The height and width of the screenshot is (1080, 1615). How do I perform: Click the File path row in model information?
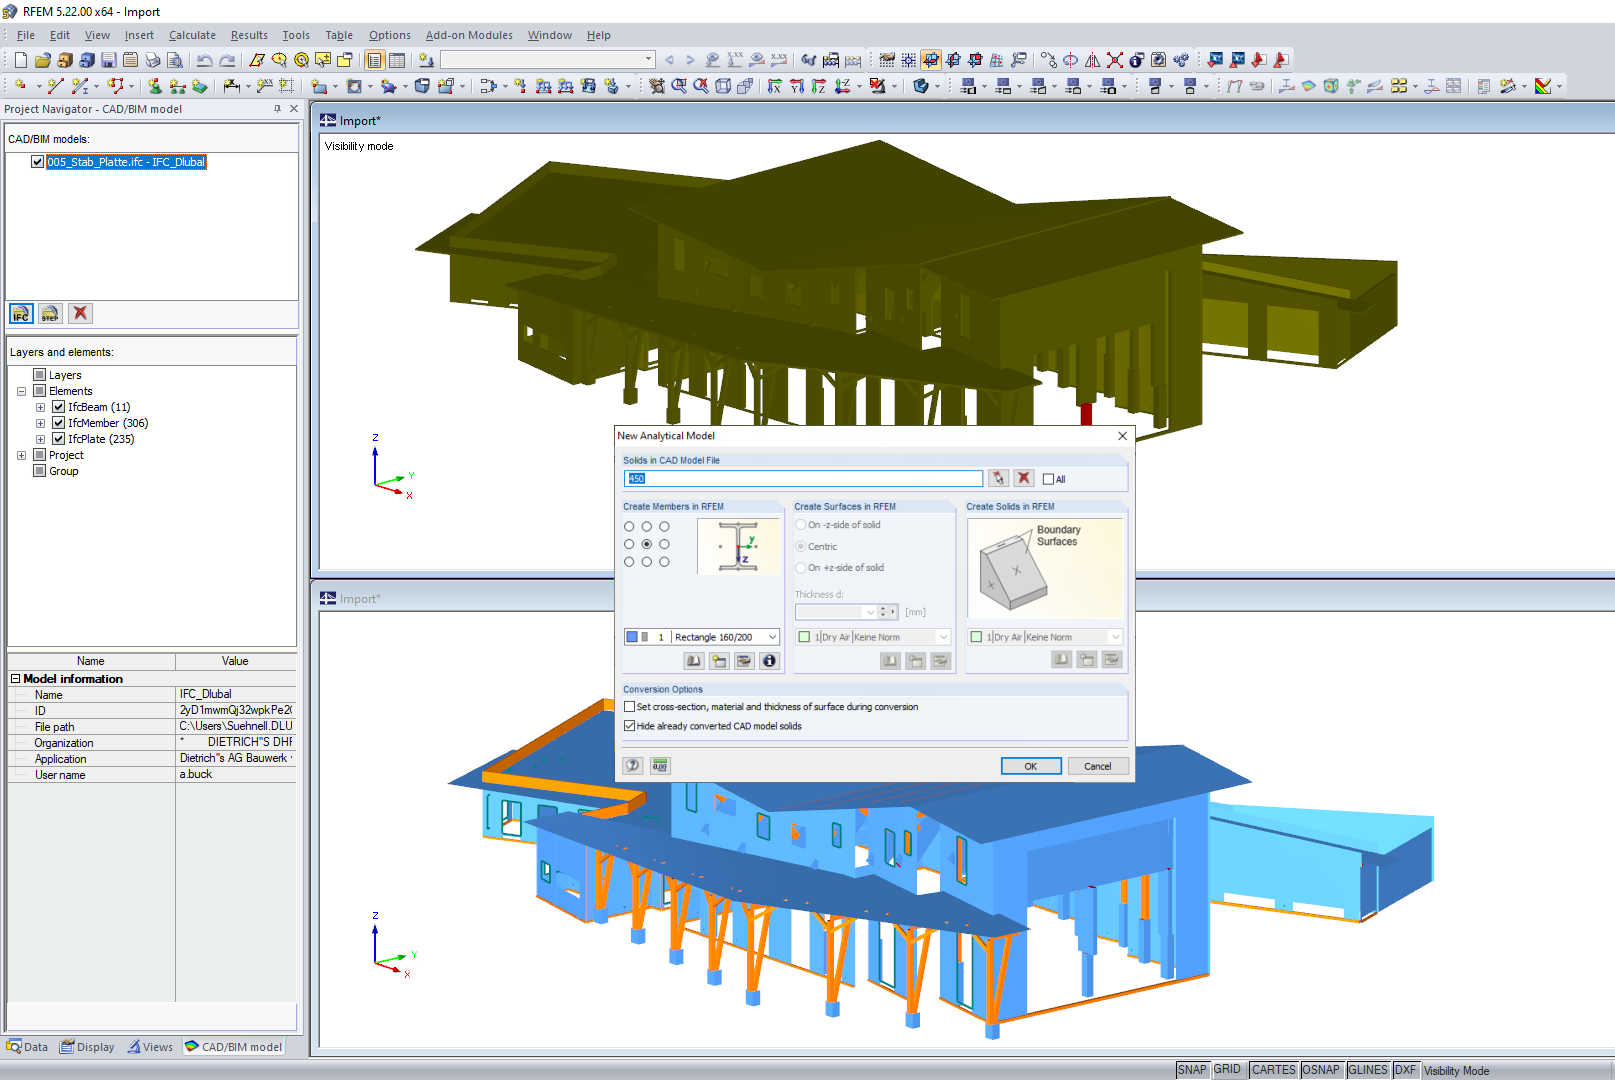152,727
